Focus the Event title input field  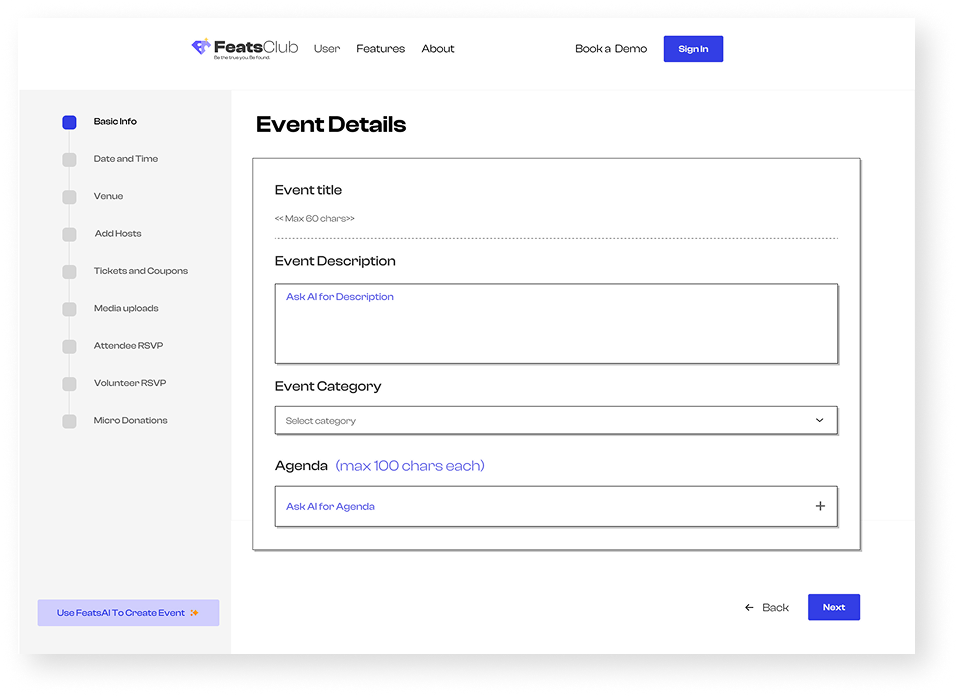(x=555, y=218)
